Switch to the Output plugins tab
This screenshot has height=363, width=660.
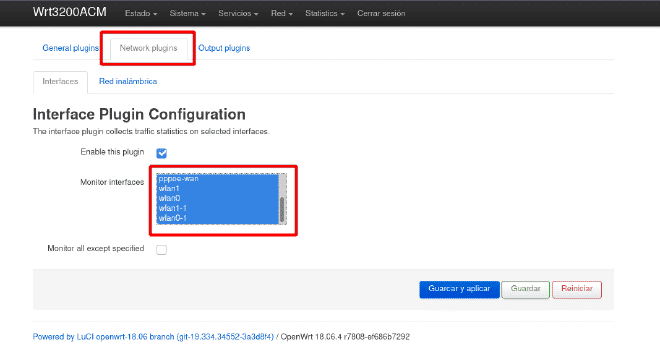[x=224, y=48]
